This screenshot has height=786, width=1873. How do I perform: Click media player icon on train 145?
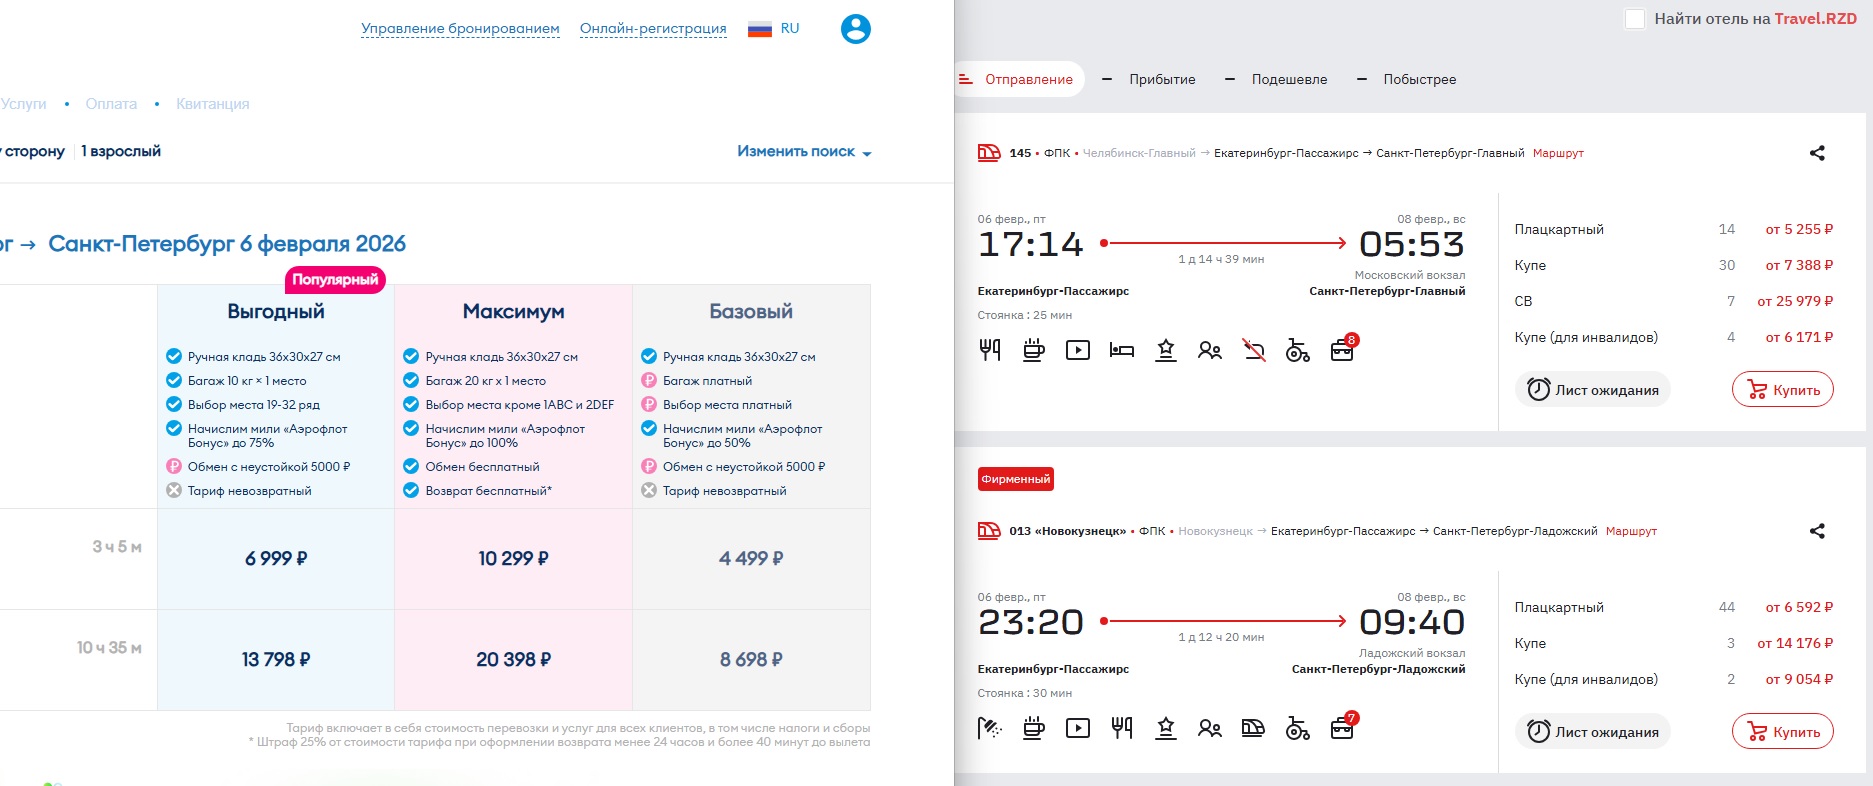pyautogui.click(x=1078, y=350)
